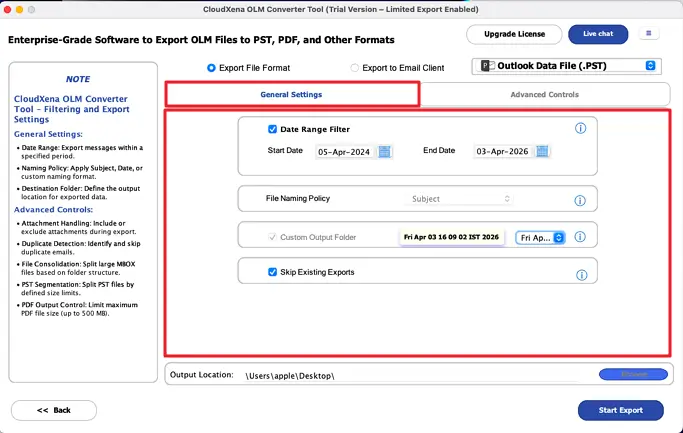
Task: Open the hamburger menu next to Live chat
Action: click(650, 33)
